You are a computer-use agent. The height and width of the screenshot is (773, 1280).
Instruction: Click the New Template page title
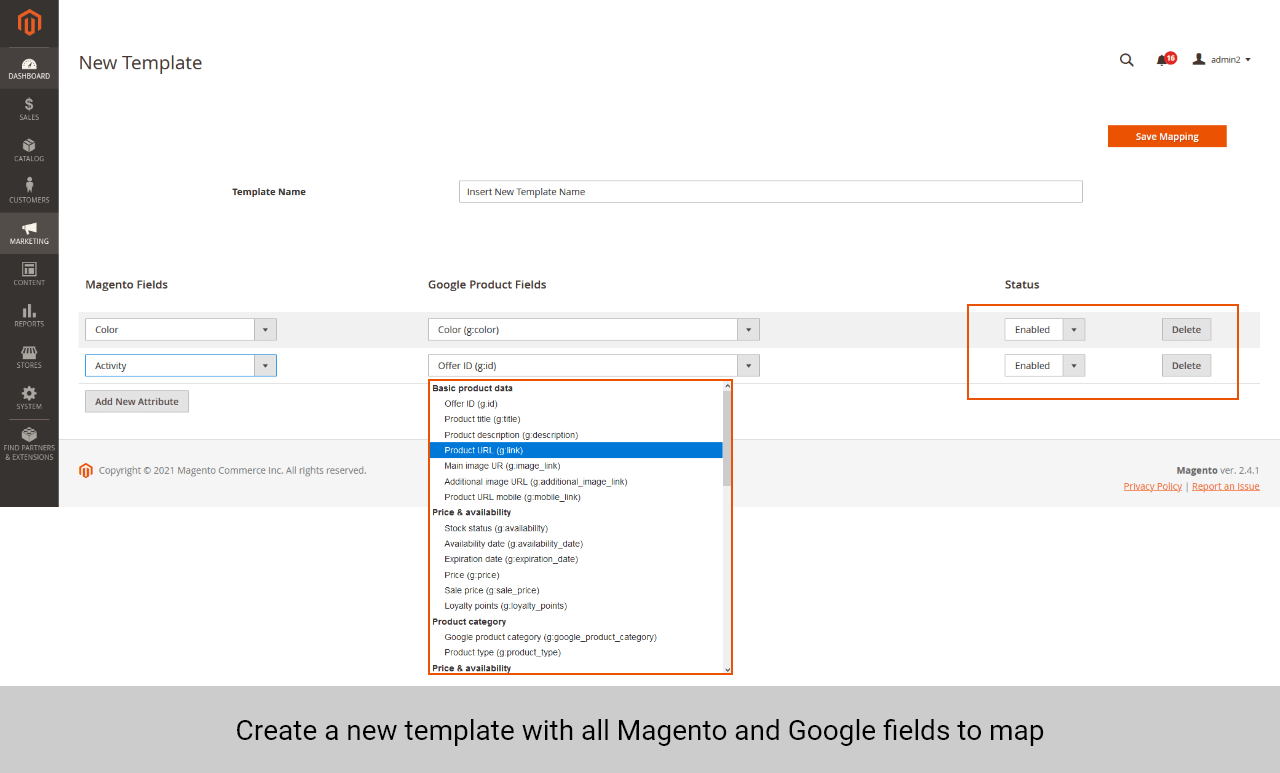[140, 62]
